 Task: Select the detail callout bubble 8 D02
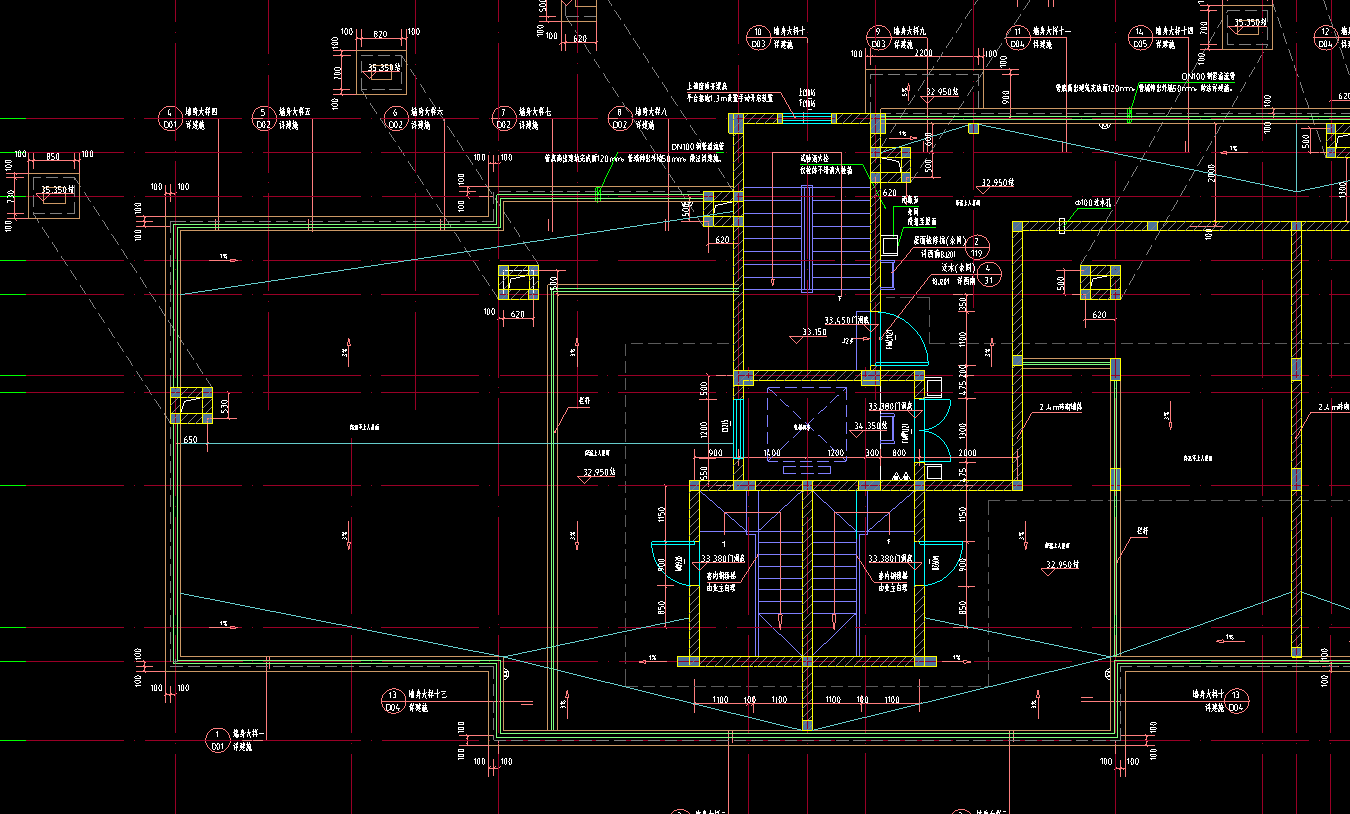click(x=620, y=119)
